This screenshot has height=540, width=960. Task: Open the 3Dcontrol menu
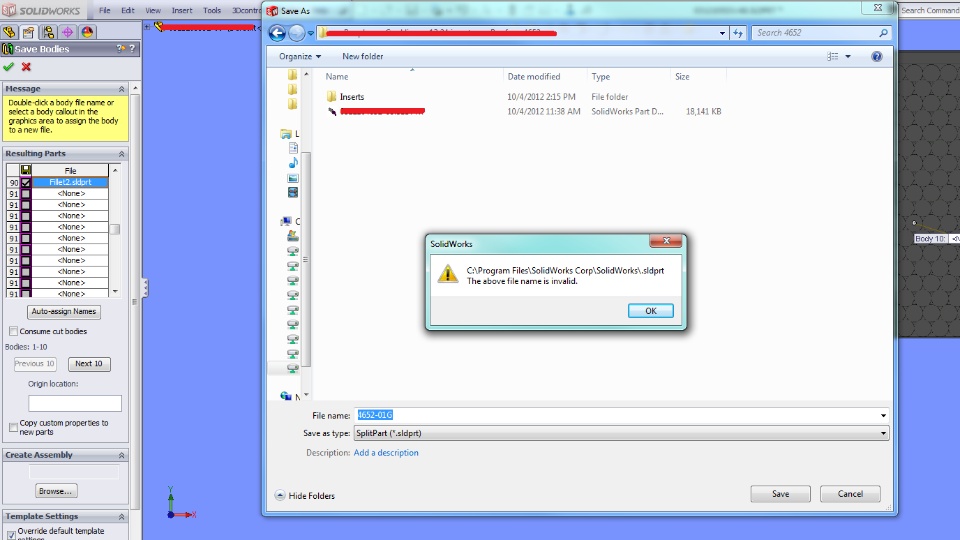(246, 10)
